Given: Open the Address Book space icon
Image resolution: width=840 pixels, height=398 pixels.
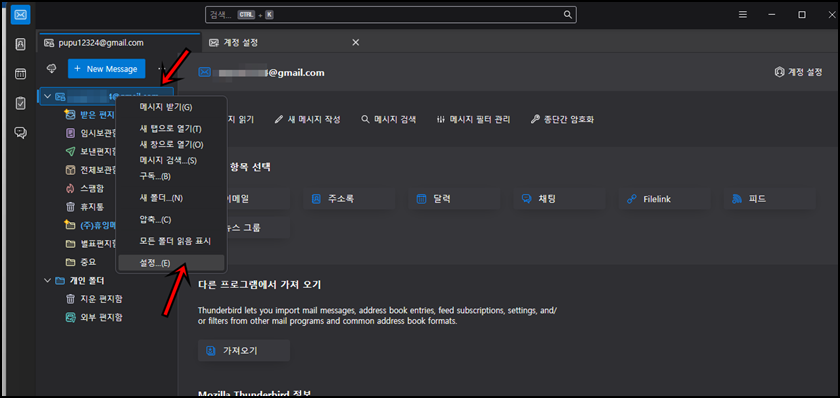Looking at the screenshot, I should pyautogui.click(x=20, y=44).
